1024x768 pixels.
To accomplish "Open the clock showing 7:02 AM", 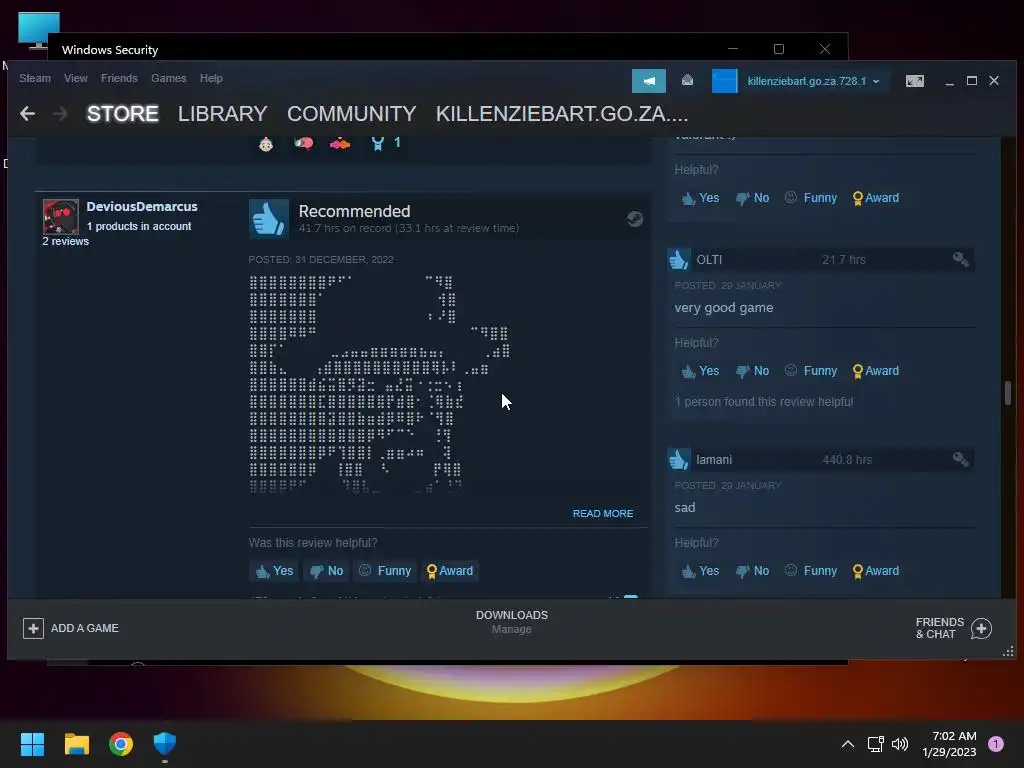I will coord(949,744).
